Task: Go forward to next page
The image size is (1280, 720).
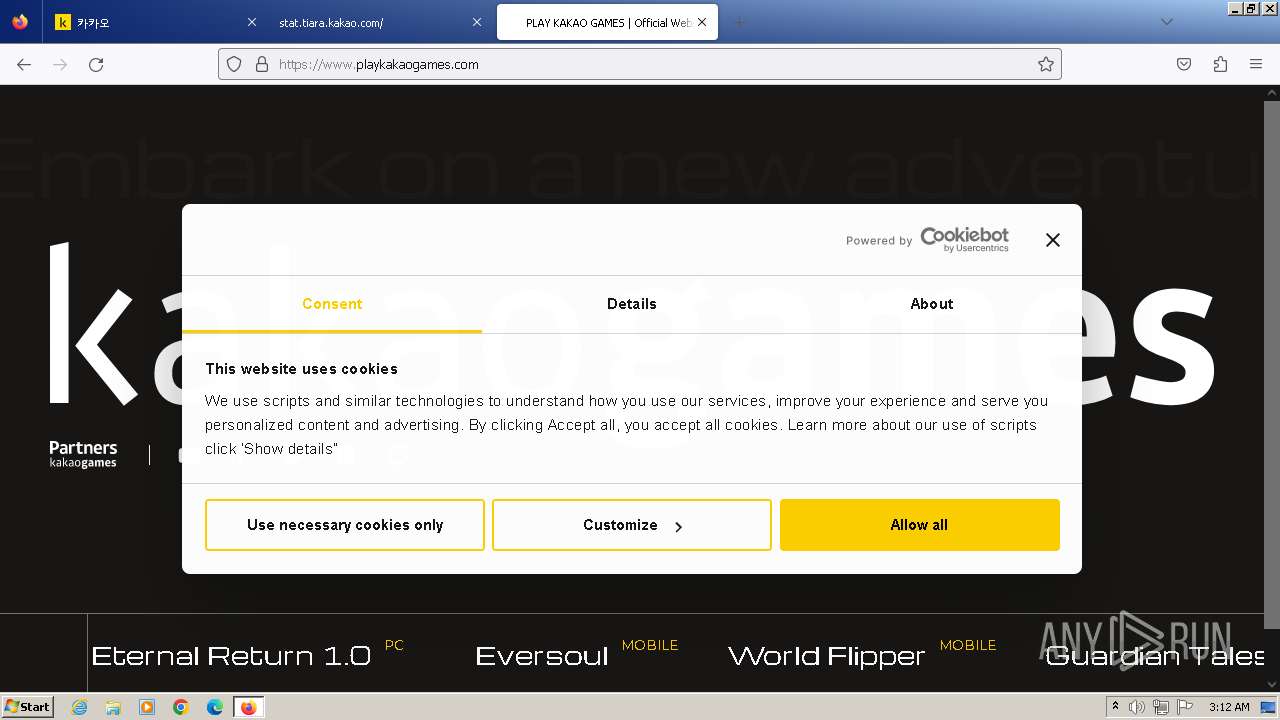Action: (60, 64)
